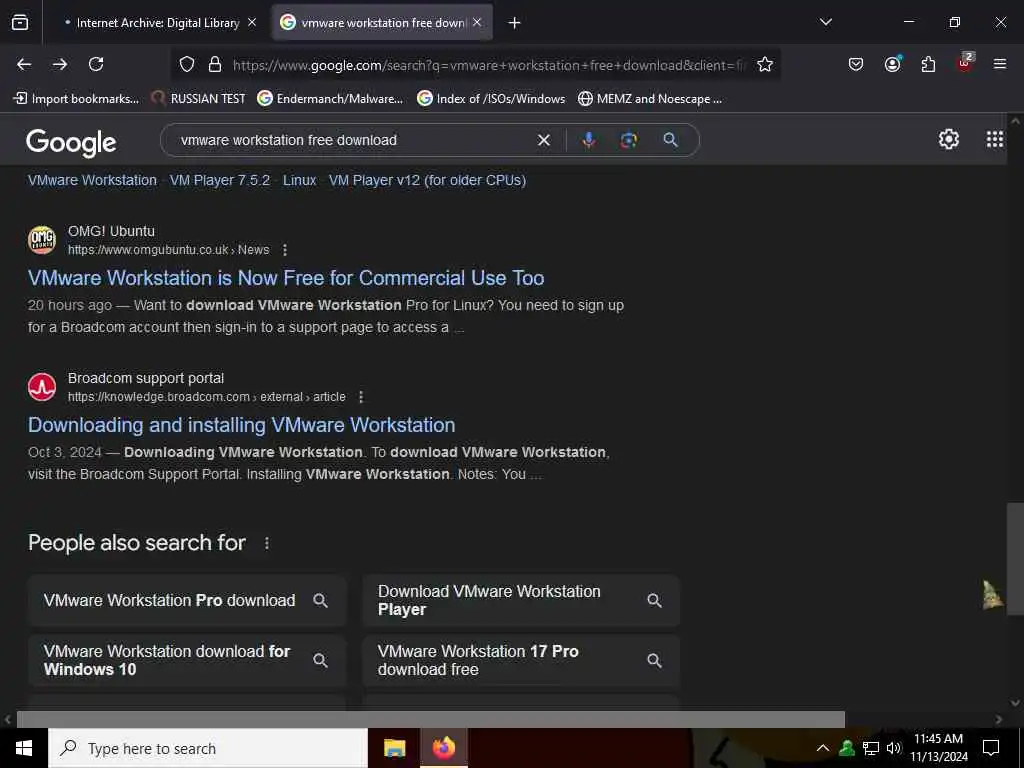
Task: Go back to the previous page
Action: 24,64
